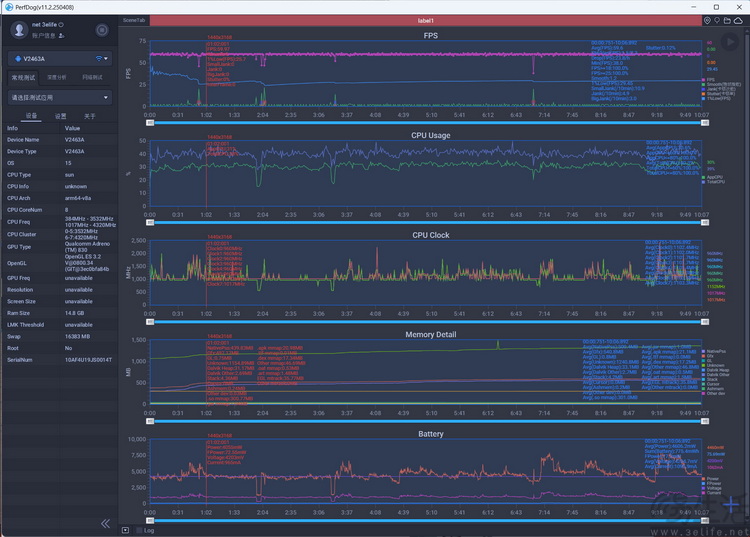
Task: Toggle the TotalCPU legend series
Action: pos(713,182)
